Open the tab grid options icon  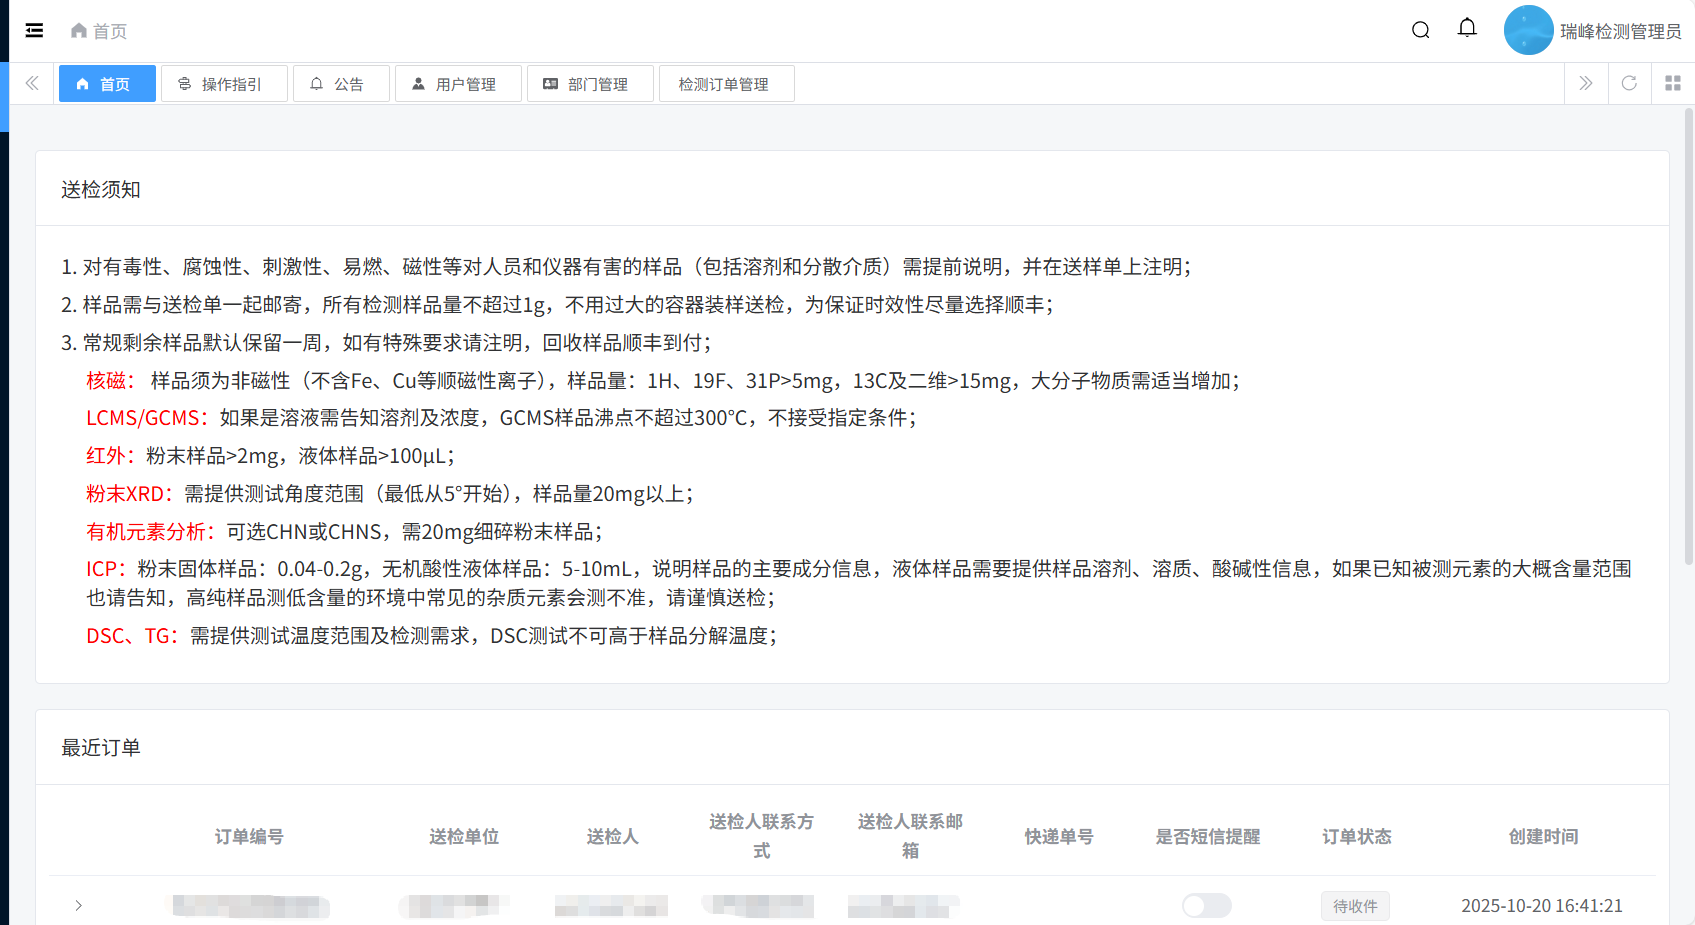[x=1673, y=84]
